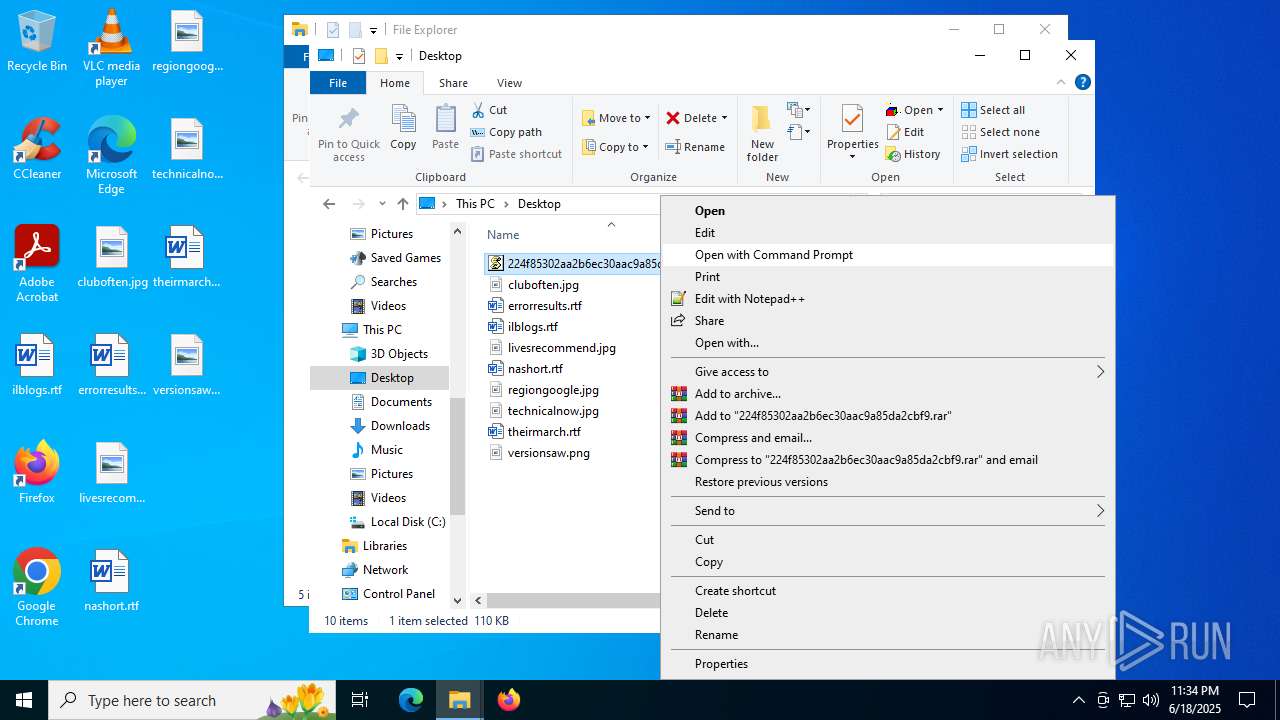Open the File Explorer help icon
The height and width of the screenshot is (720, 1280).
pos(1082,83)
